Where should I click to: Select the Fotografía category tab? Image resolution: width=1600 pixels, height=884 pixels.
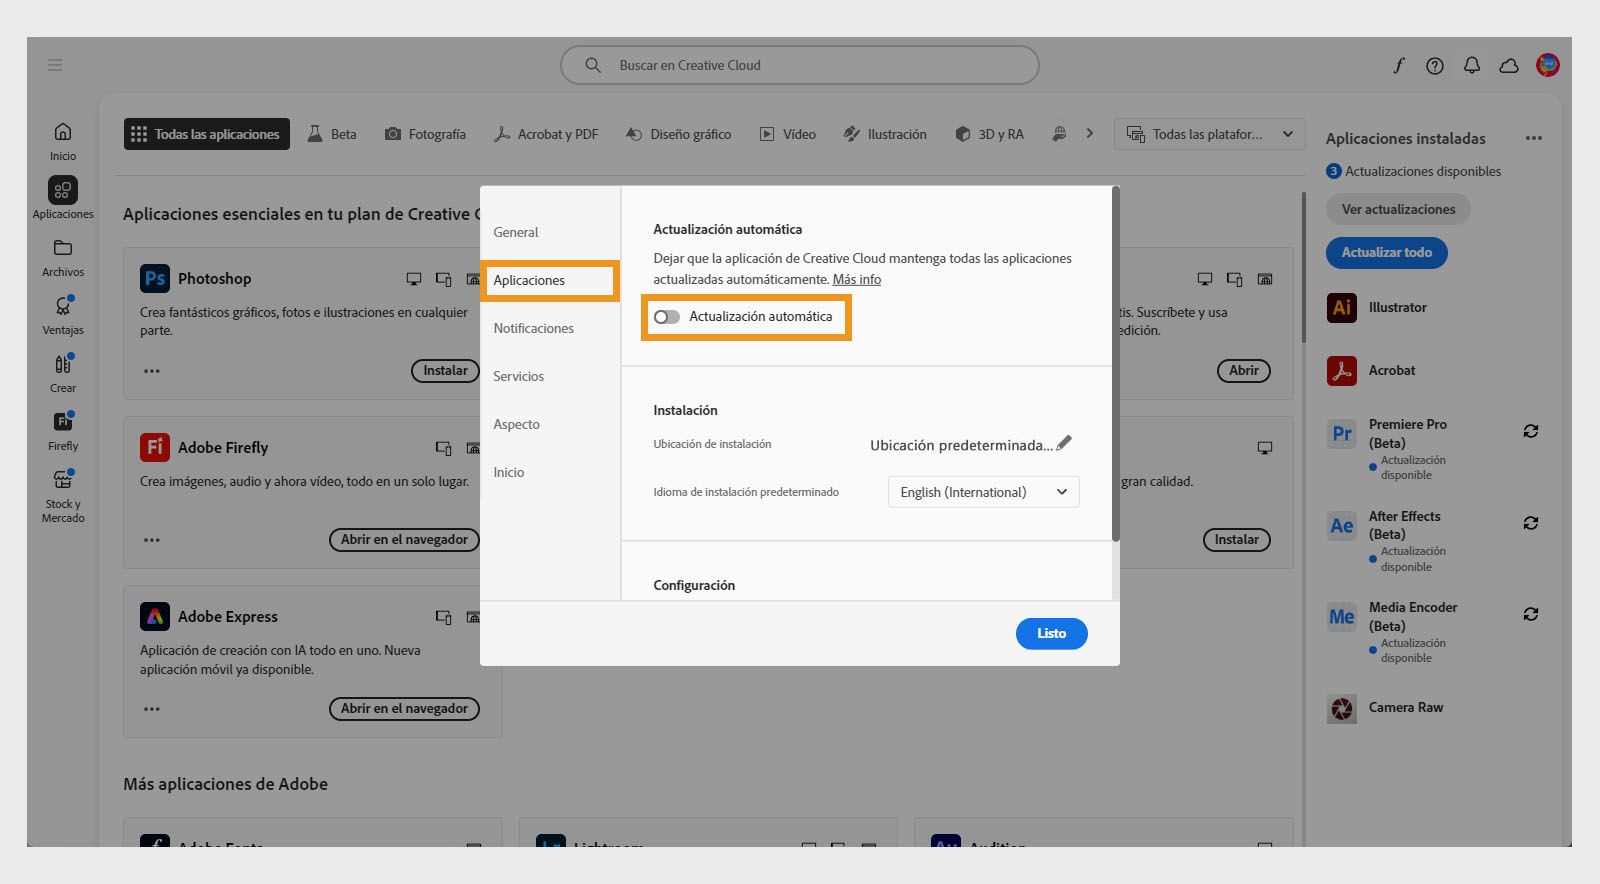pos(426,134)
